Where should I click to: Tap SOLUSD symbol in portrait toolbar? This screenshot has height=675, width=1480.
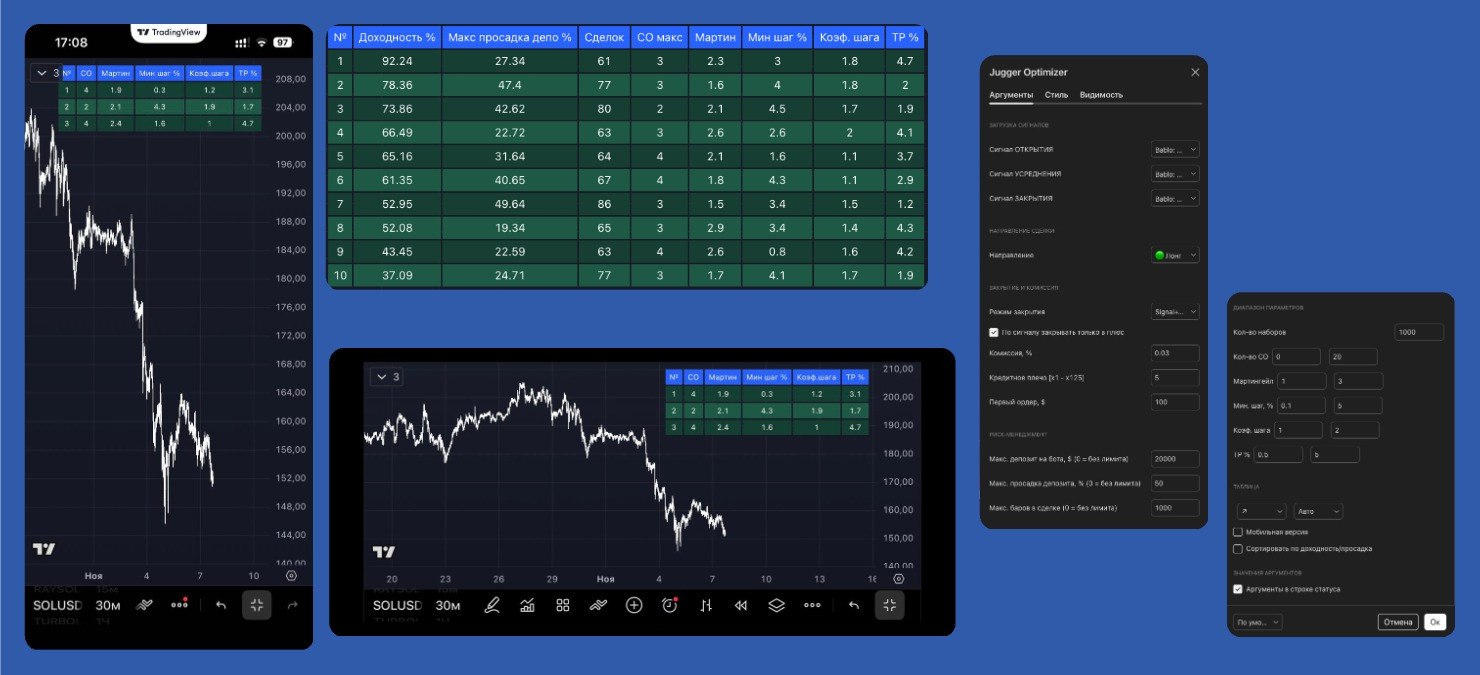pos(59,606)
